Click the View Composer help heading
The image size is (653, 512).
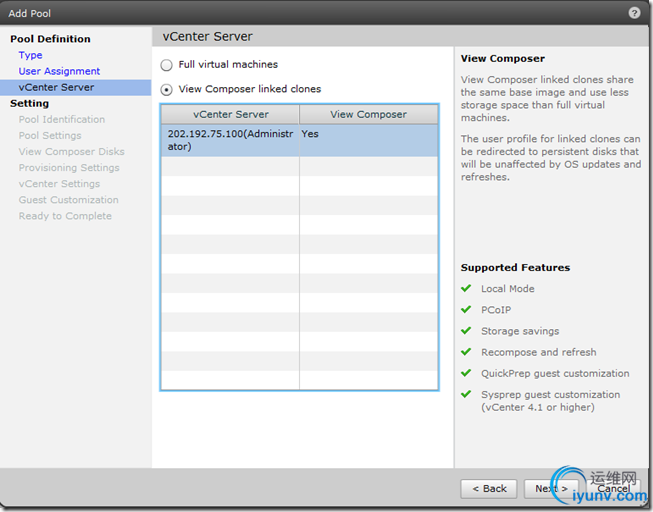503,59
